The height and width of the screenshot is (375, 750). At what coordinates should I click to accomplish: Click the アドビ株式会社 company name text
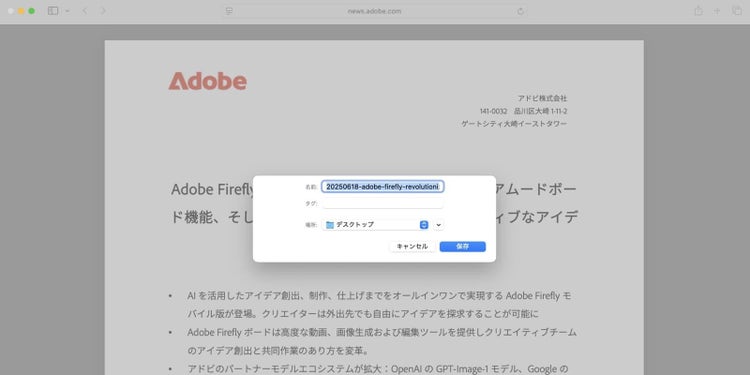(542, 99)
